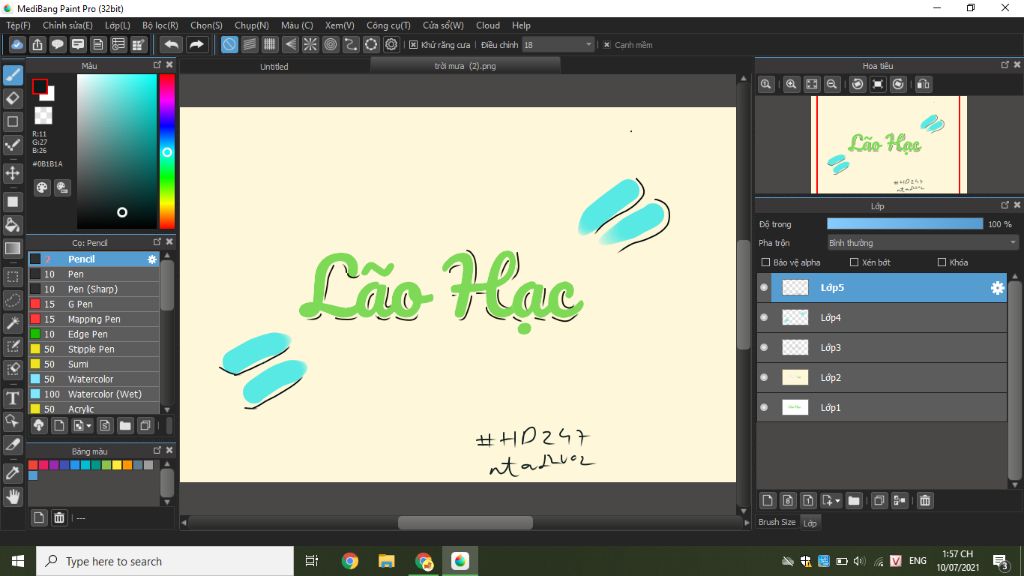
Task: Expand the add-layer type dropdown arrow
Action: coord(837,501)
